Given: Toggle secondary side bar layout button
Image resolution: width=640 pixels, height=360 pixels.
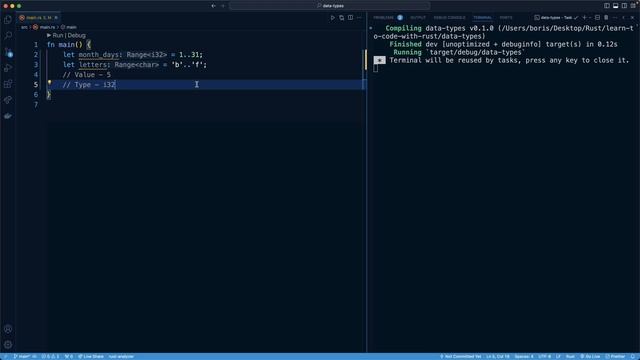Looking at the screenshot, I should [624, 6].
